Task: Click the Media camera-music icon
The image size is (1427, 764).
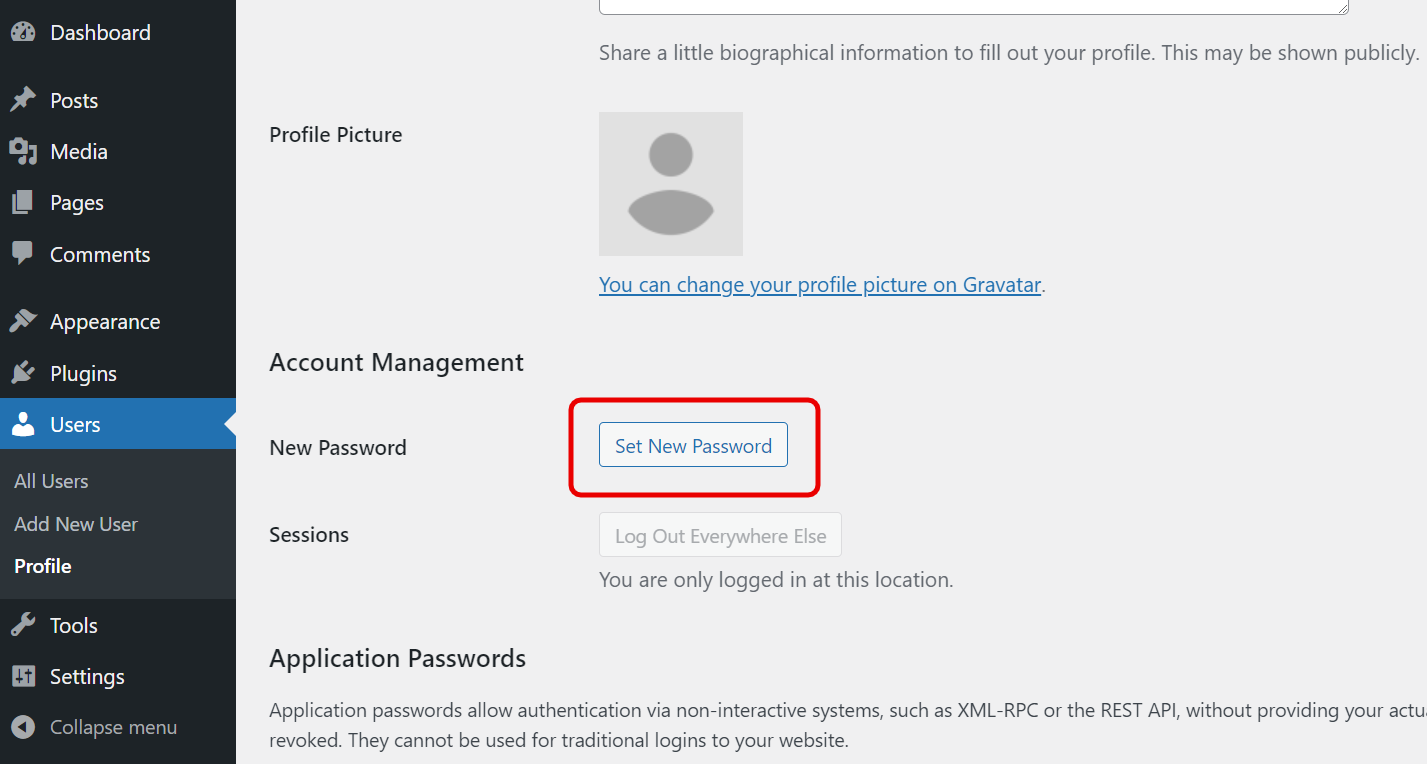Action: point(23,151)
